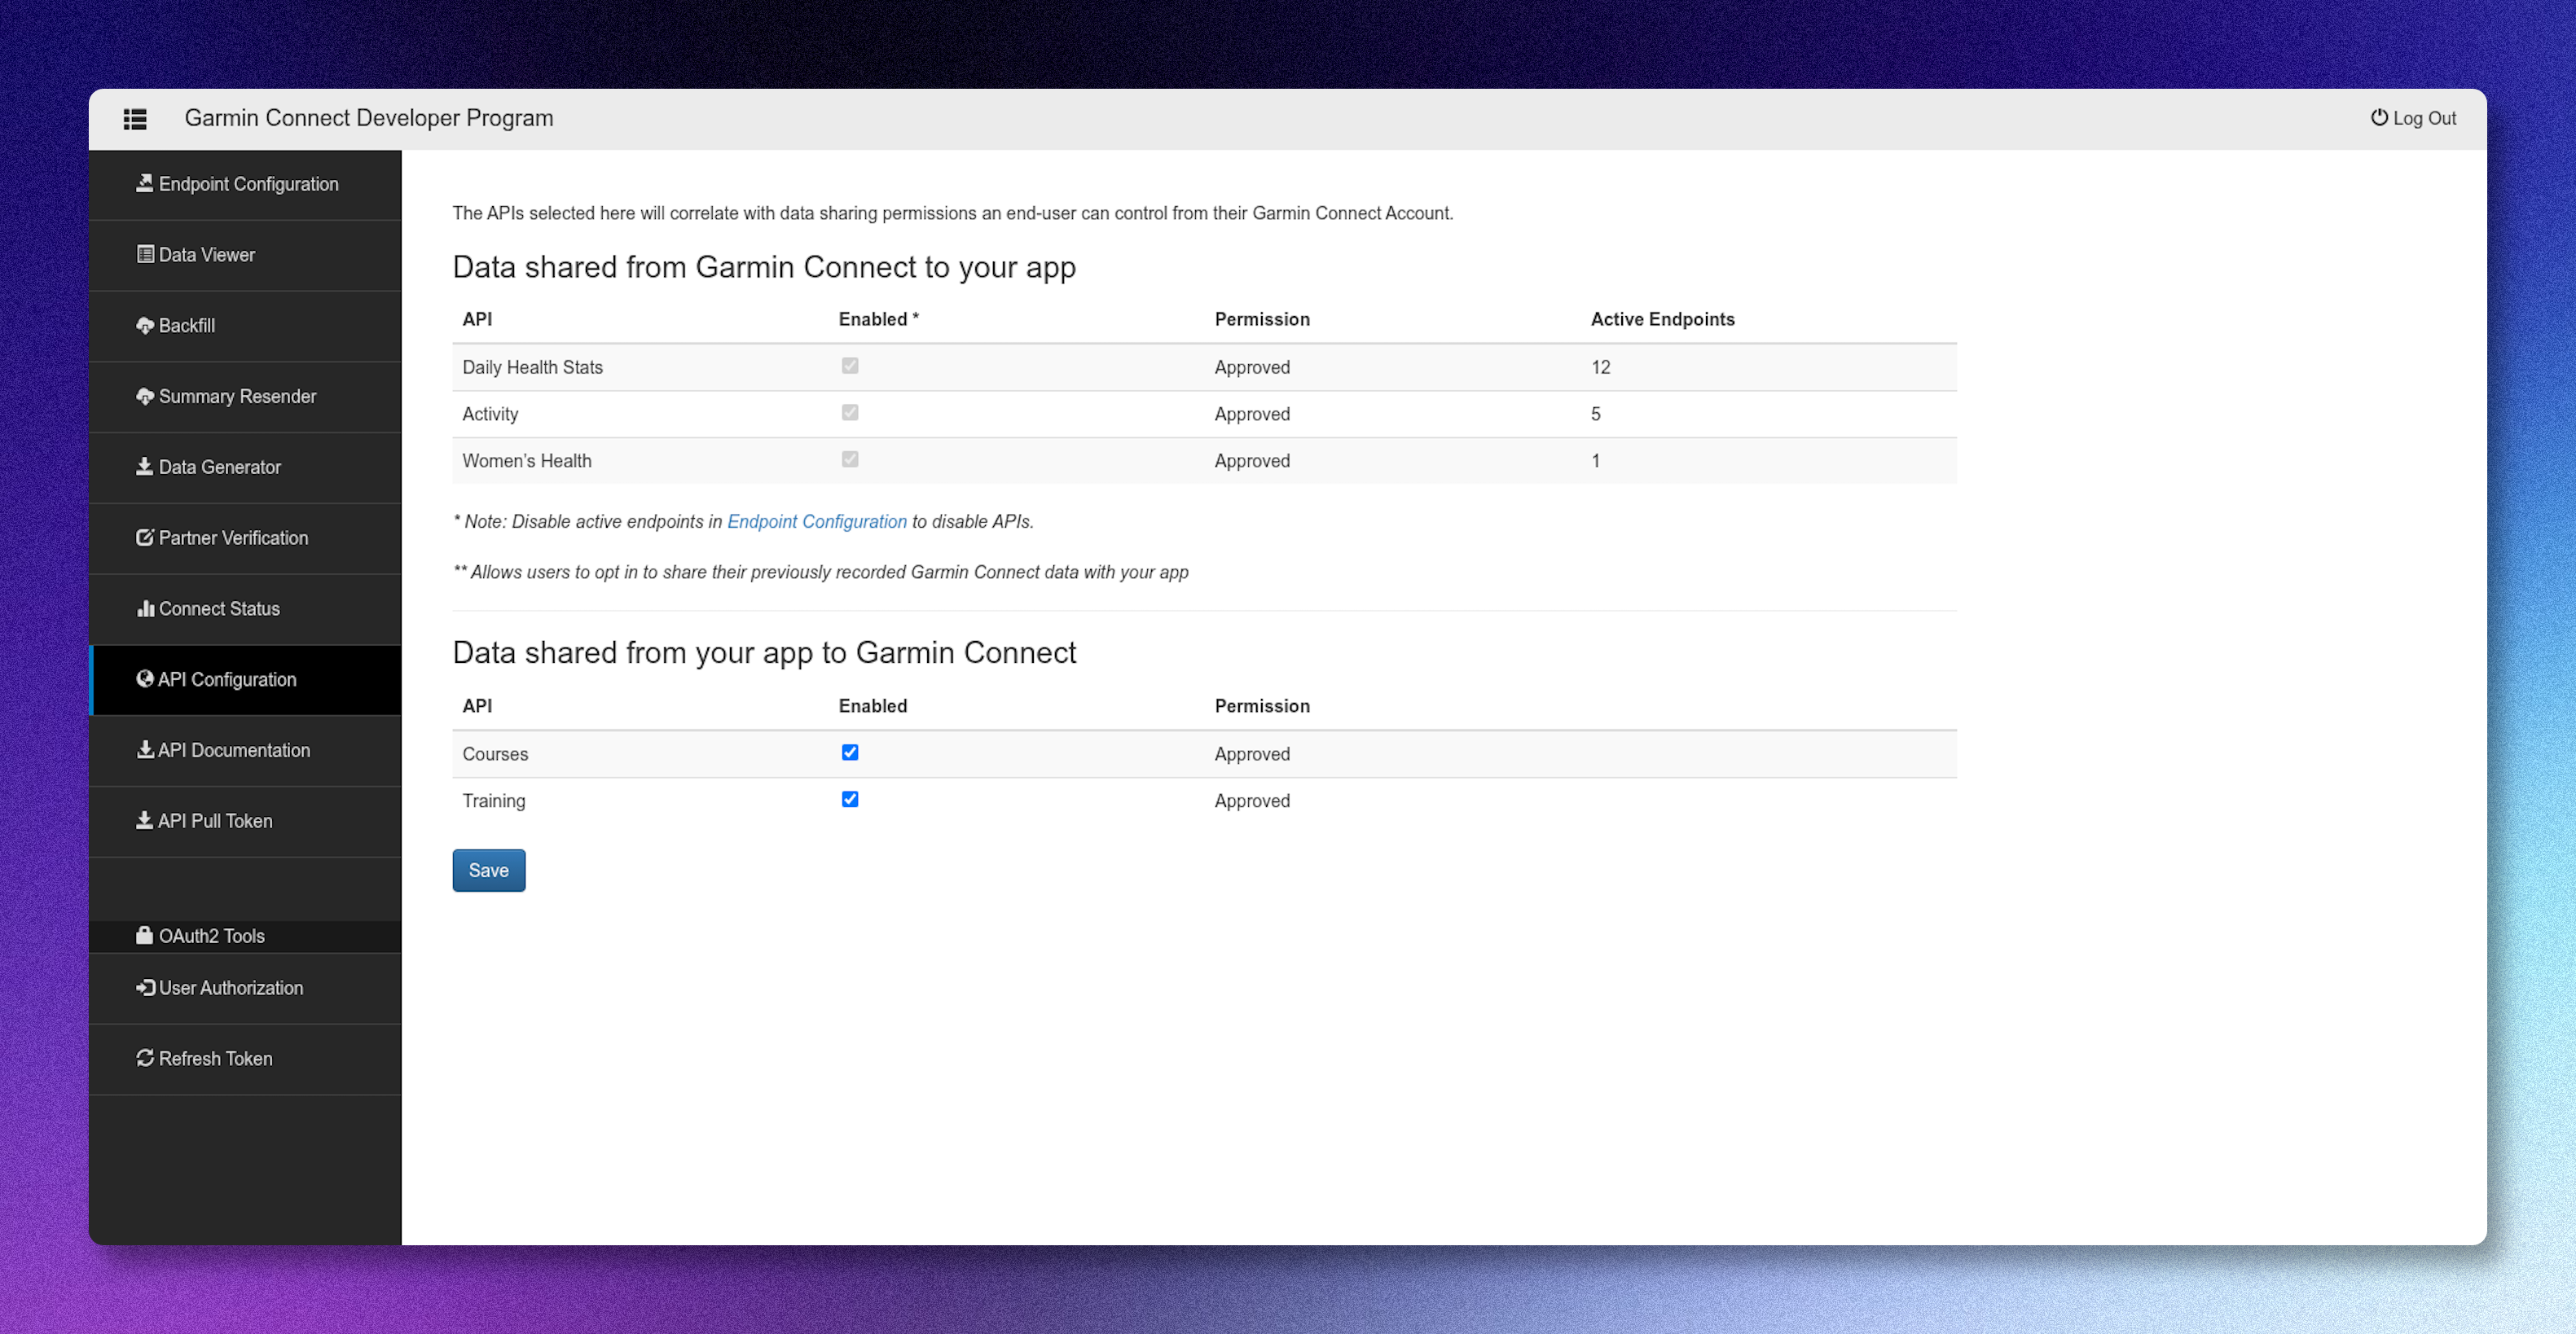Click the Refresh Token arrows icon
2576x1334 pixels.
coord(145,1057)
